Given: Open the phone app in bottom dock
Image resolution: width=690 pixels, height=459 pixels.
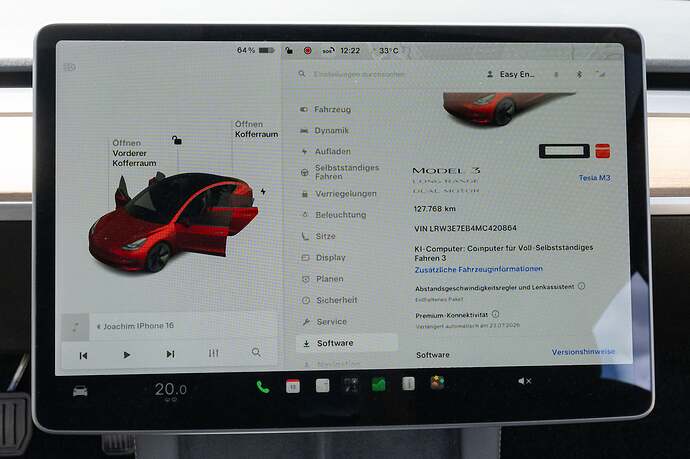Looking at the screenshot, I should pyautogui.click(x=263, y=386).
